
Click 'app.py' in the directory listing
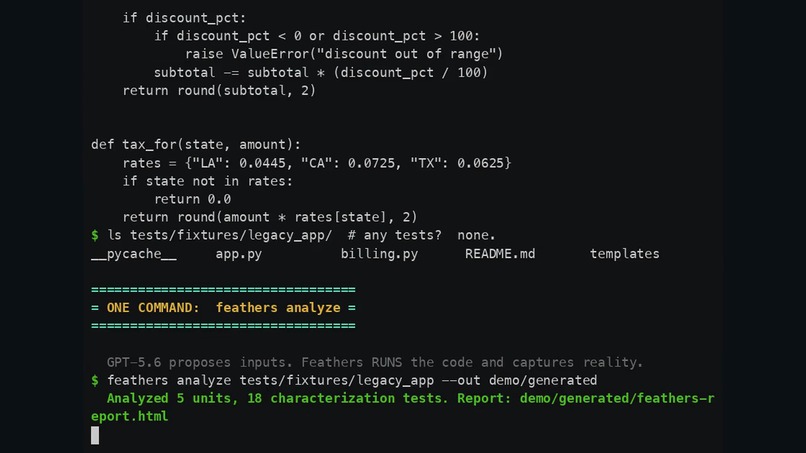[x=239, y=254]
